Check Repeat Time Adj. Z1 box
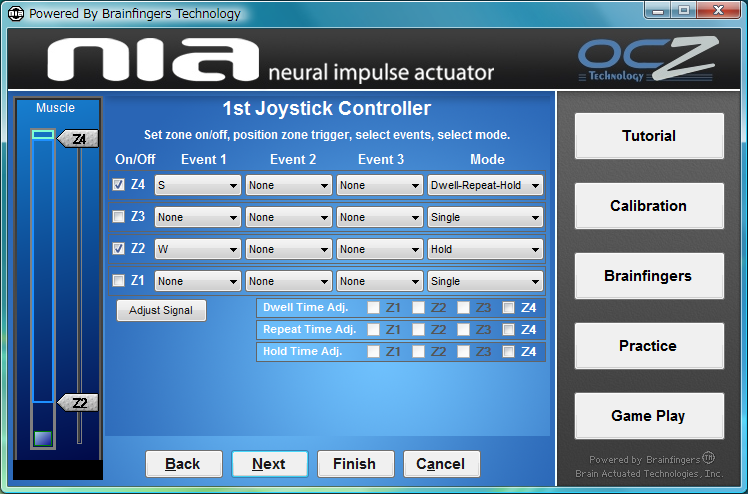 pos(374,329)
